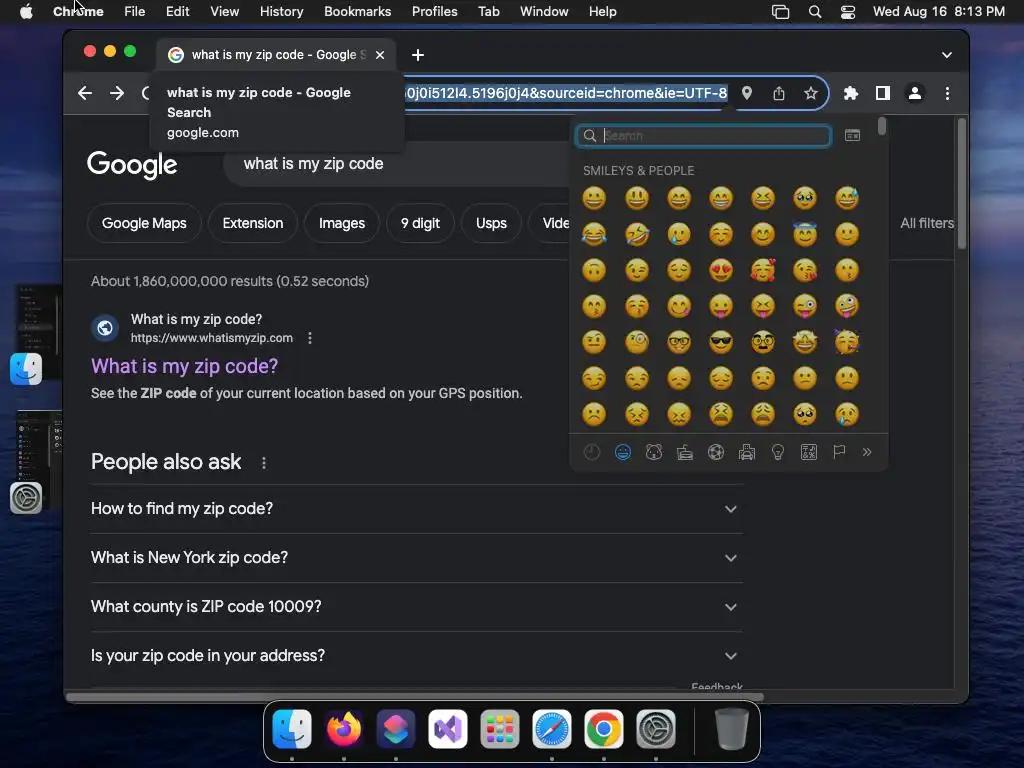Switch to Images results chip
Image resolution: width=1024 pixels, height=768 pixels.
pos(342,223)
